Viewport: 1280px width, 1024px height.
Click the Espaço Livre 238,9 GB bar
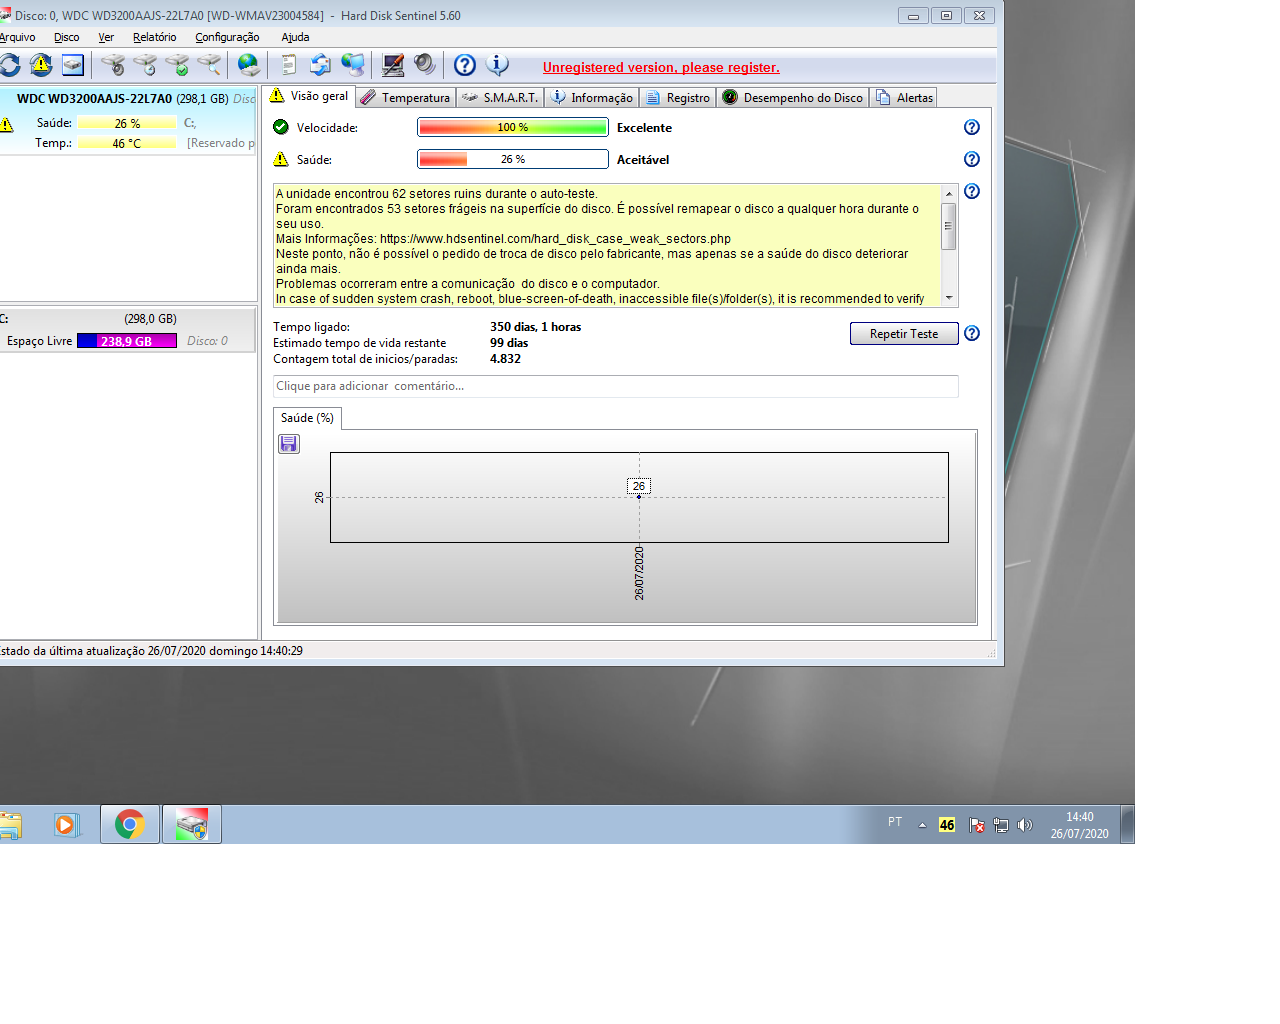pos(127,341)
